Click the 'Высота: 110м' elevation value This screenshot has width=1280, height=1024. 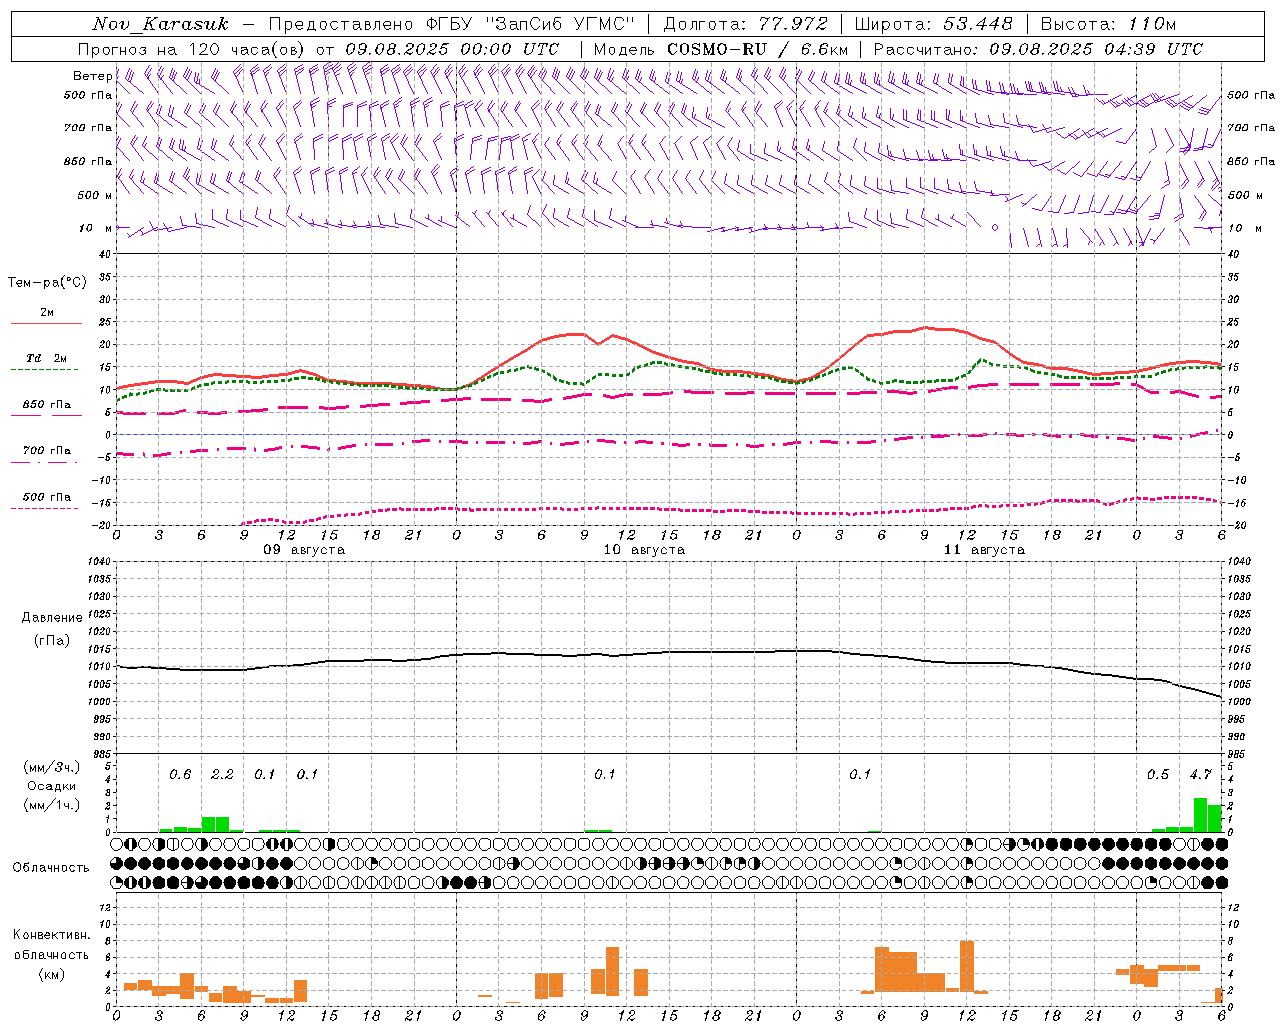coord(1108,24)
